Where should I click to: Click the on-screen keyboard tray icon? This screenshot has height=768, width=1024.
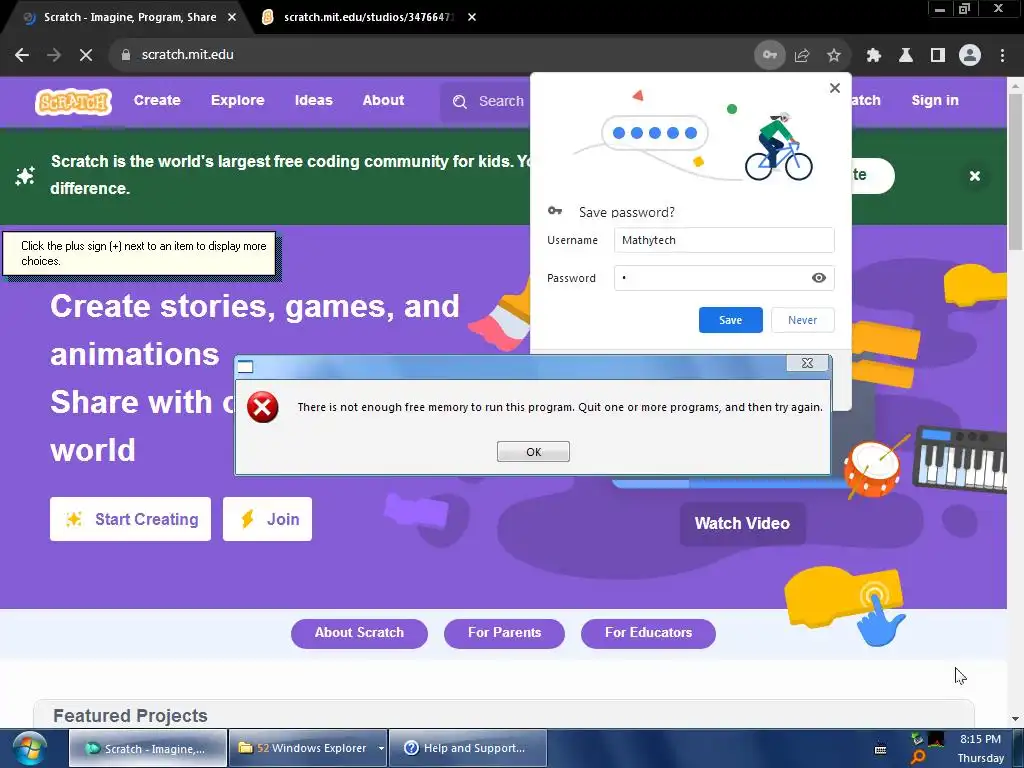pos(880,749)
